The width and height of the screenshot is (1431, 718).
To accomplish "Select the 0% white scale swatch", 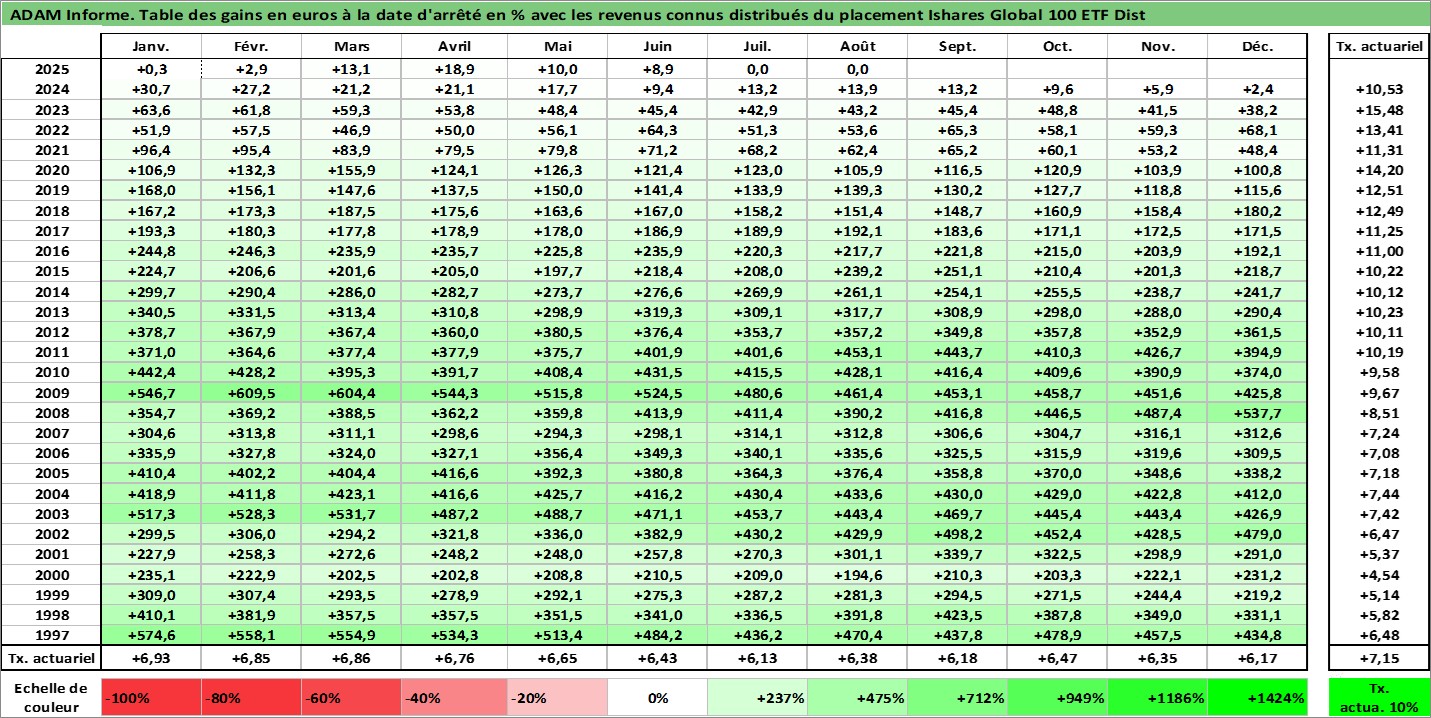I will coord(657,698).
